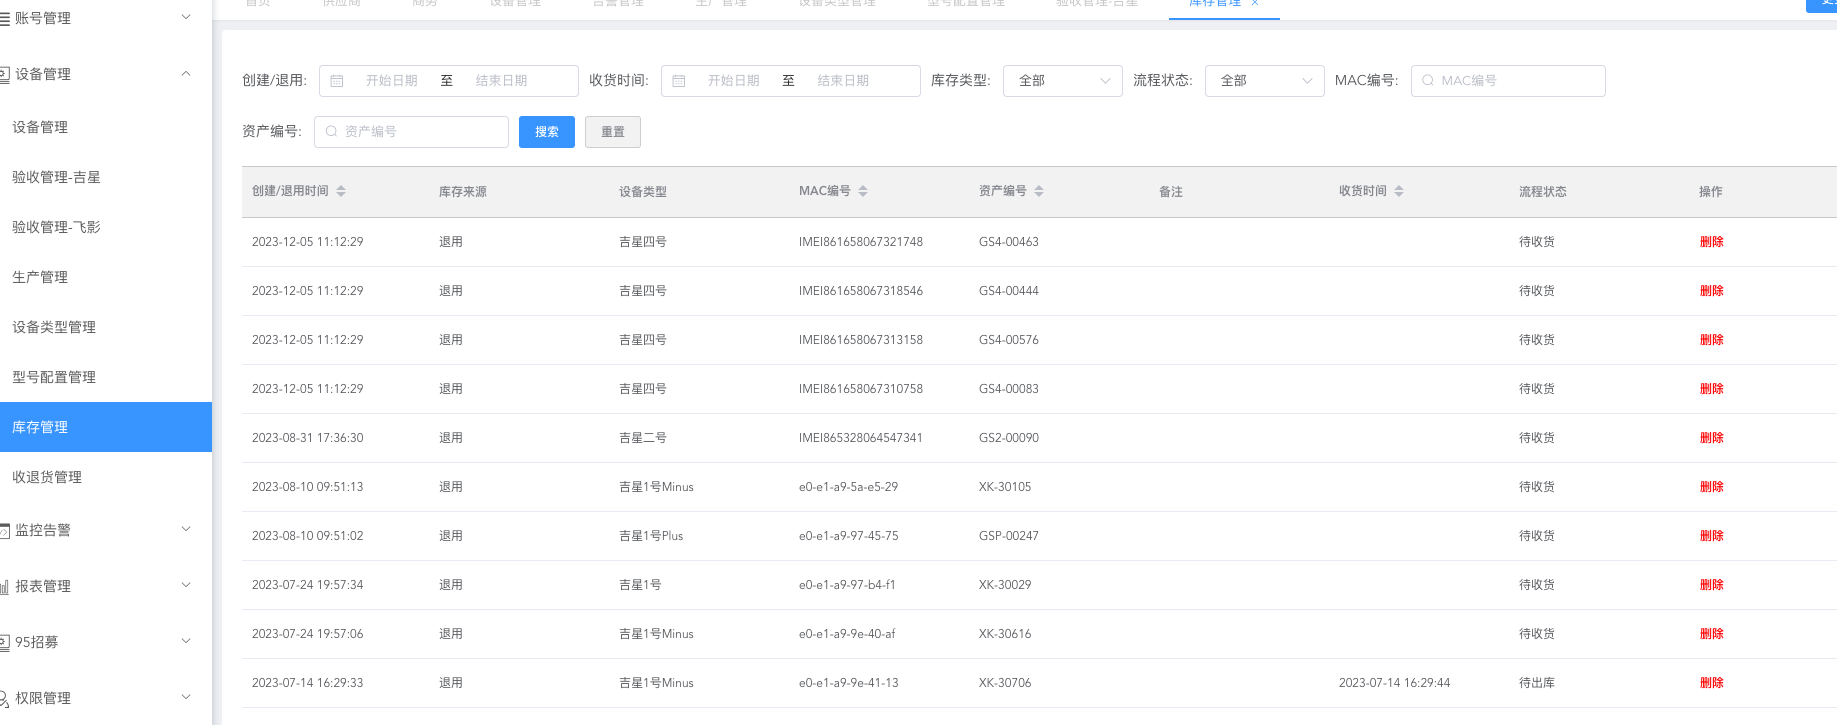This screenshot has width=1837, height=725.
Task: Click calendar icon in 收货时间 date range
Action: [679, 81]
